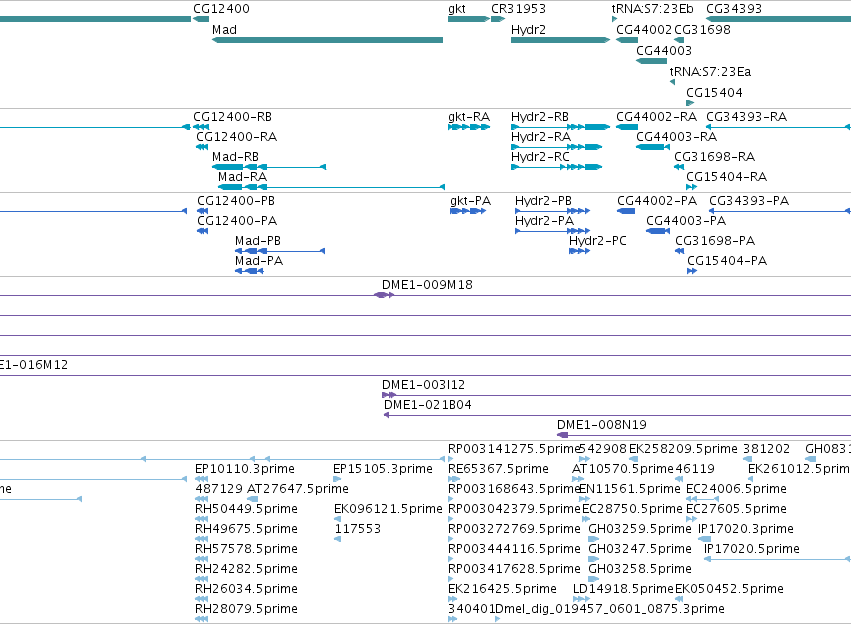Click the tRNA:S7:23Eb label

[x=652, y=9]
